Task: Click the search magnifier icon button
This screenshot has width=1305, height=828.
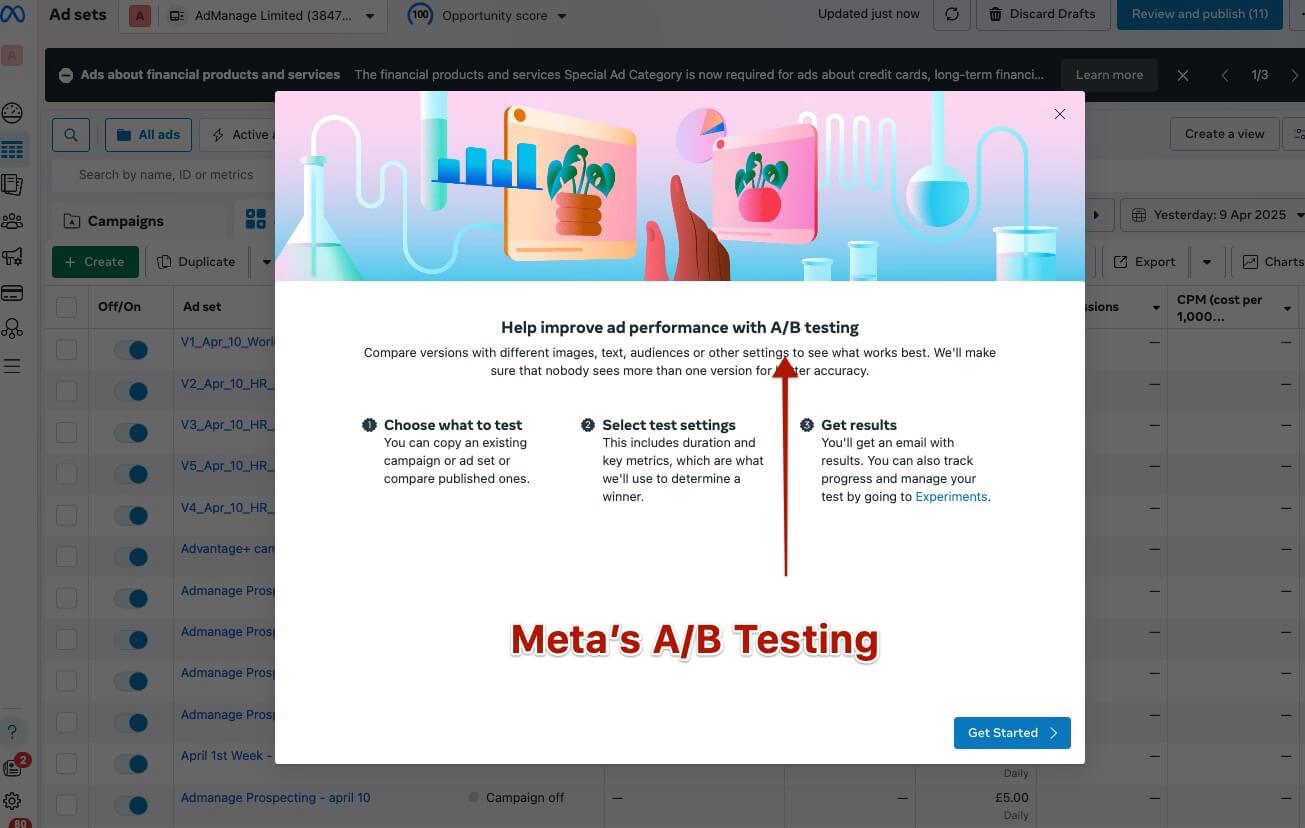Action: tap(71, 135)
